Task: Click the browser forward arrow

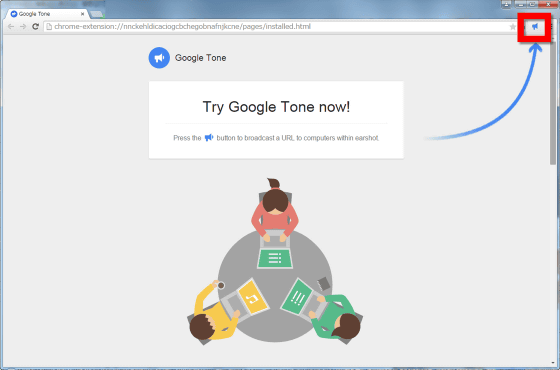Action: point(23,26)
